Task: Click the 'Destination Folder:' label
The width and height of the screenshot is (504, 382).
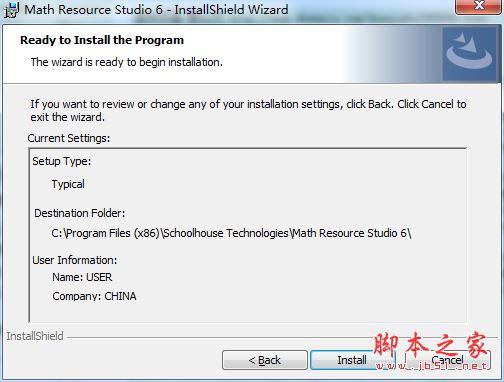Action: point(80,213)
